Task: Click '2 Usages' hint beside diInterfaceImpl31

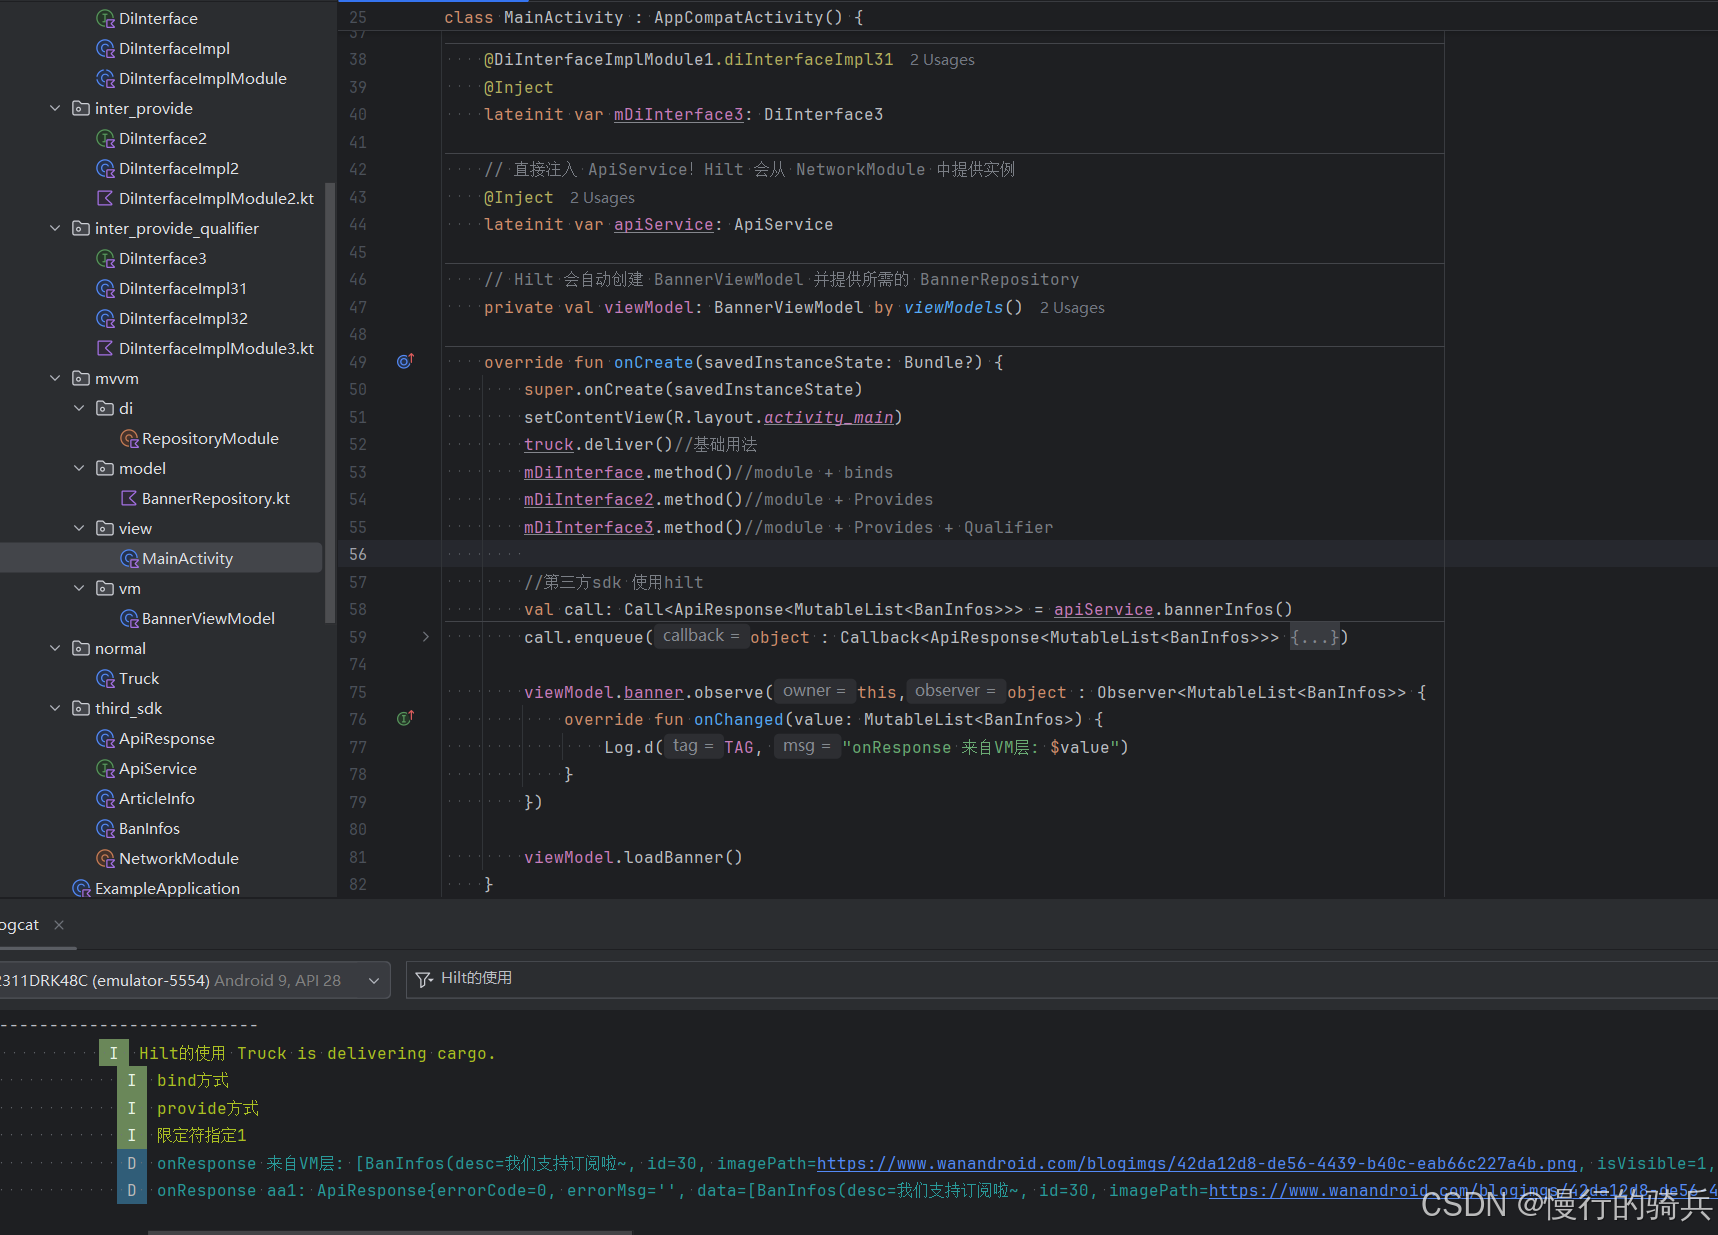Action: pos(942,60)
